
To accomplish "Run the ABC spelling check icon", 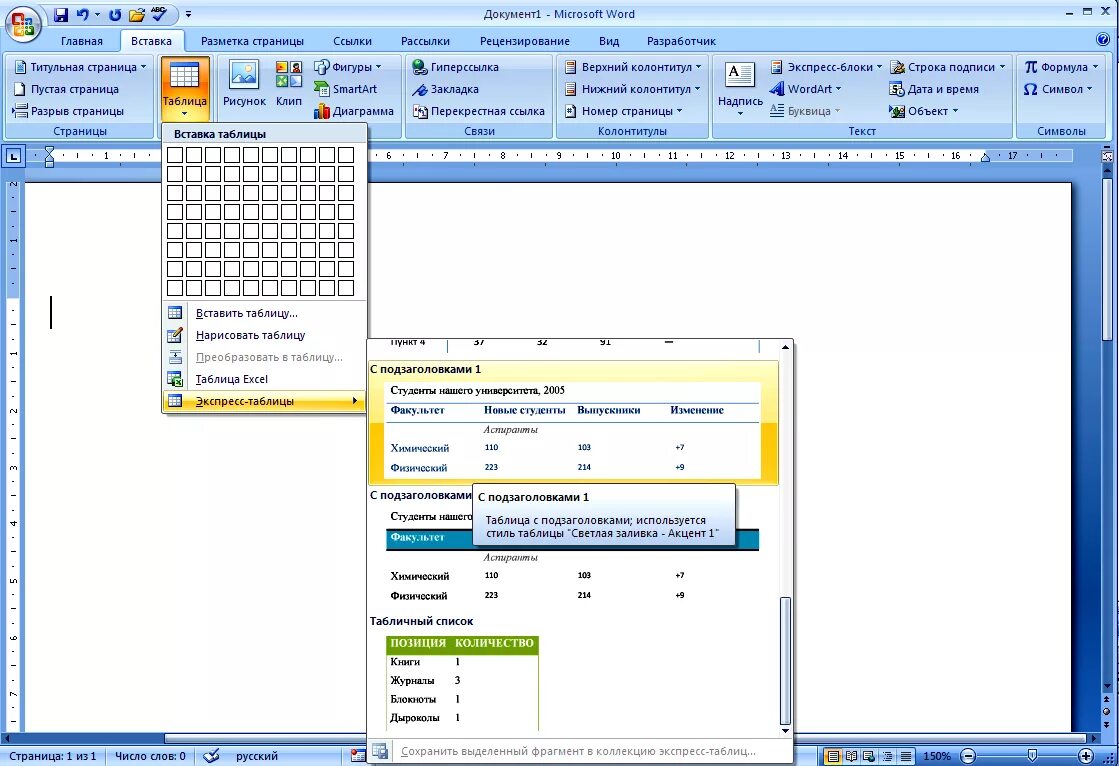I will coord(159,14).
